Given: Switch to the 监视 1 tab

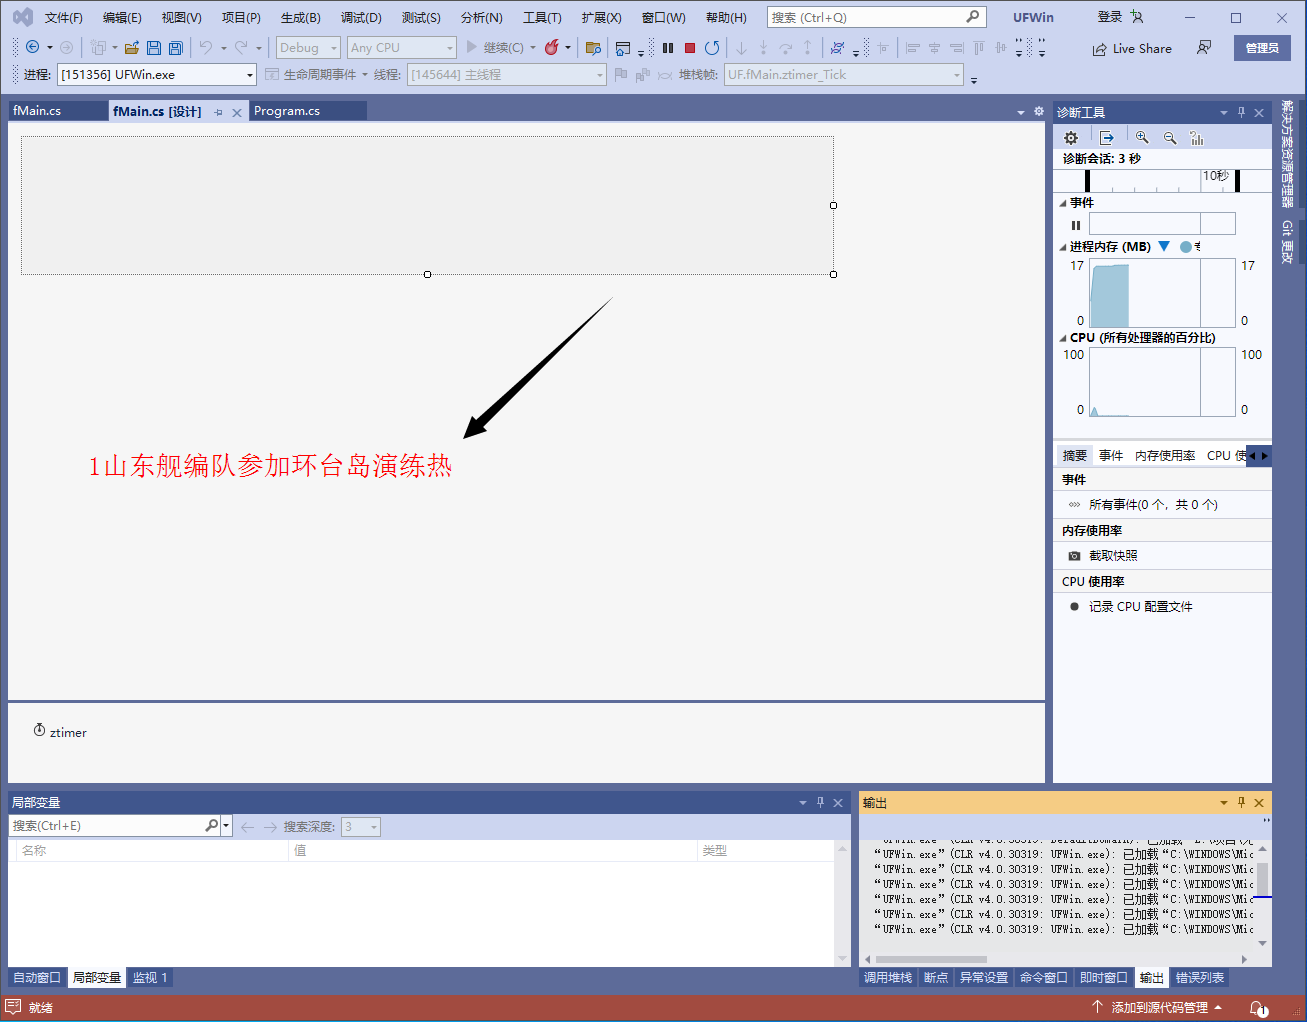Looking at the screenshot, I should pyautogui.click(x=150, y=978).
